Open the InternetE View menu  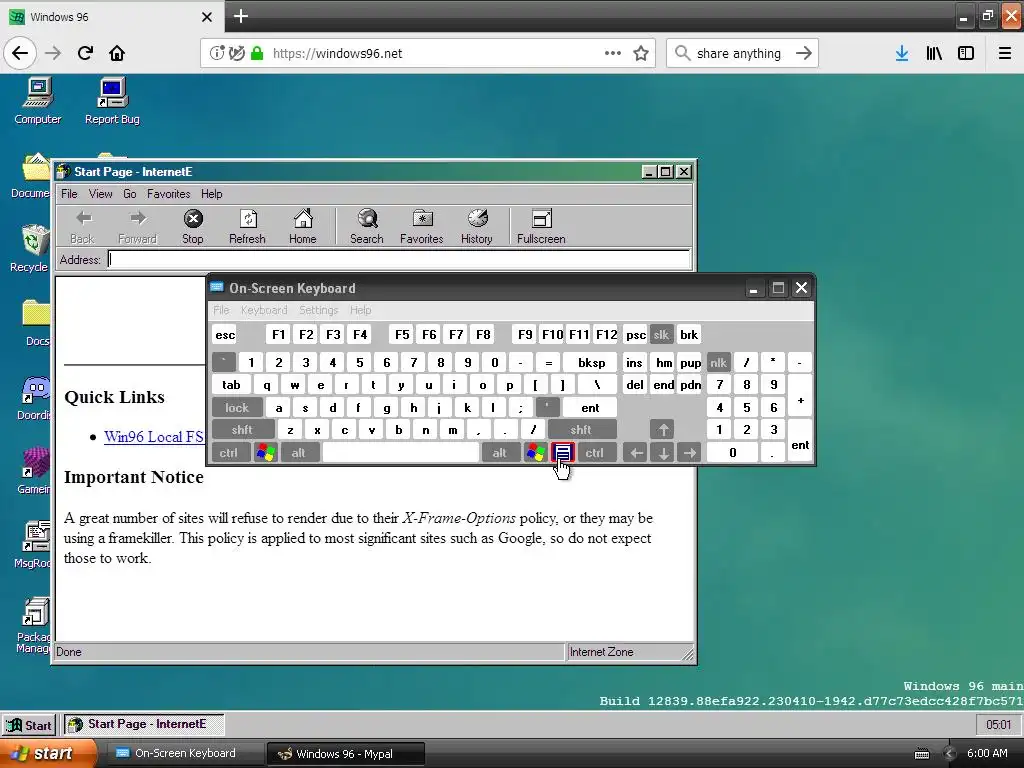[x=101, y=194]
